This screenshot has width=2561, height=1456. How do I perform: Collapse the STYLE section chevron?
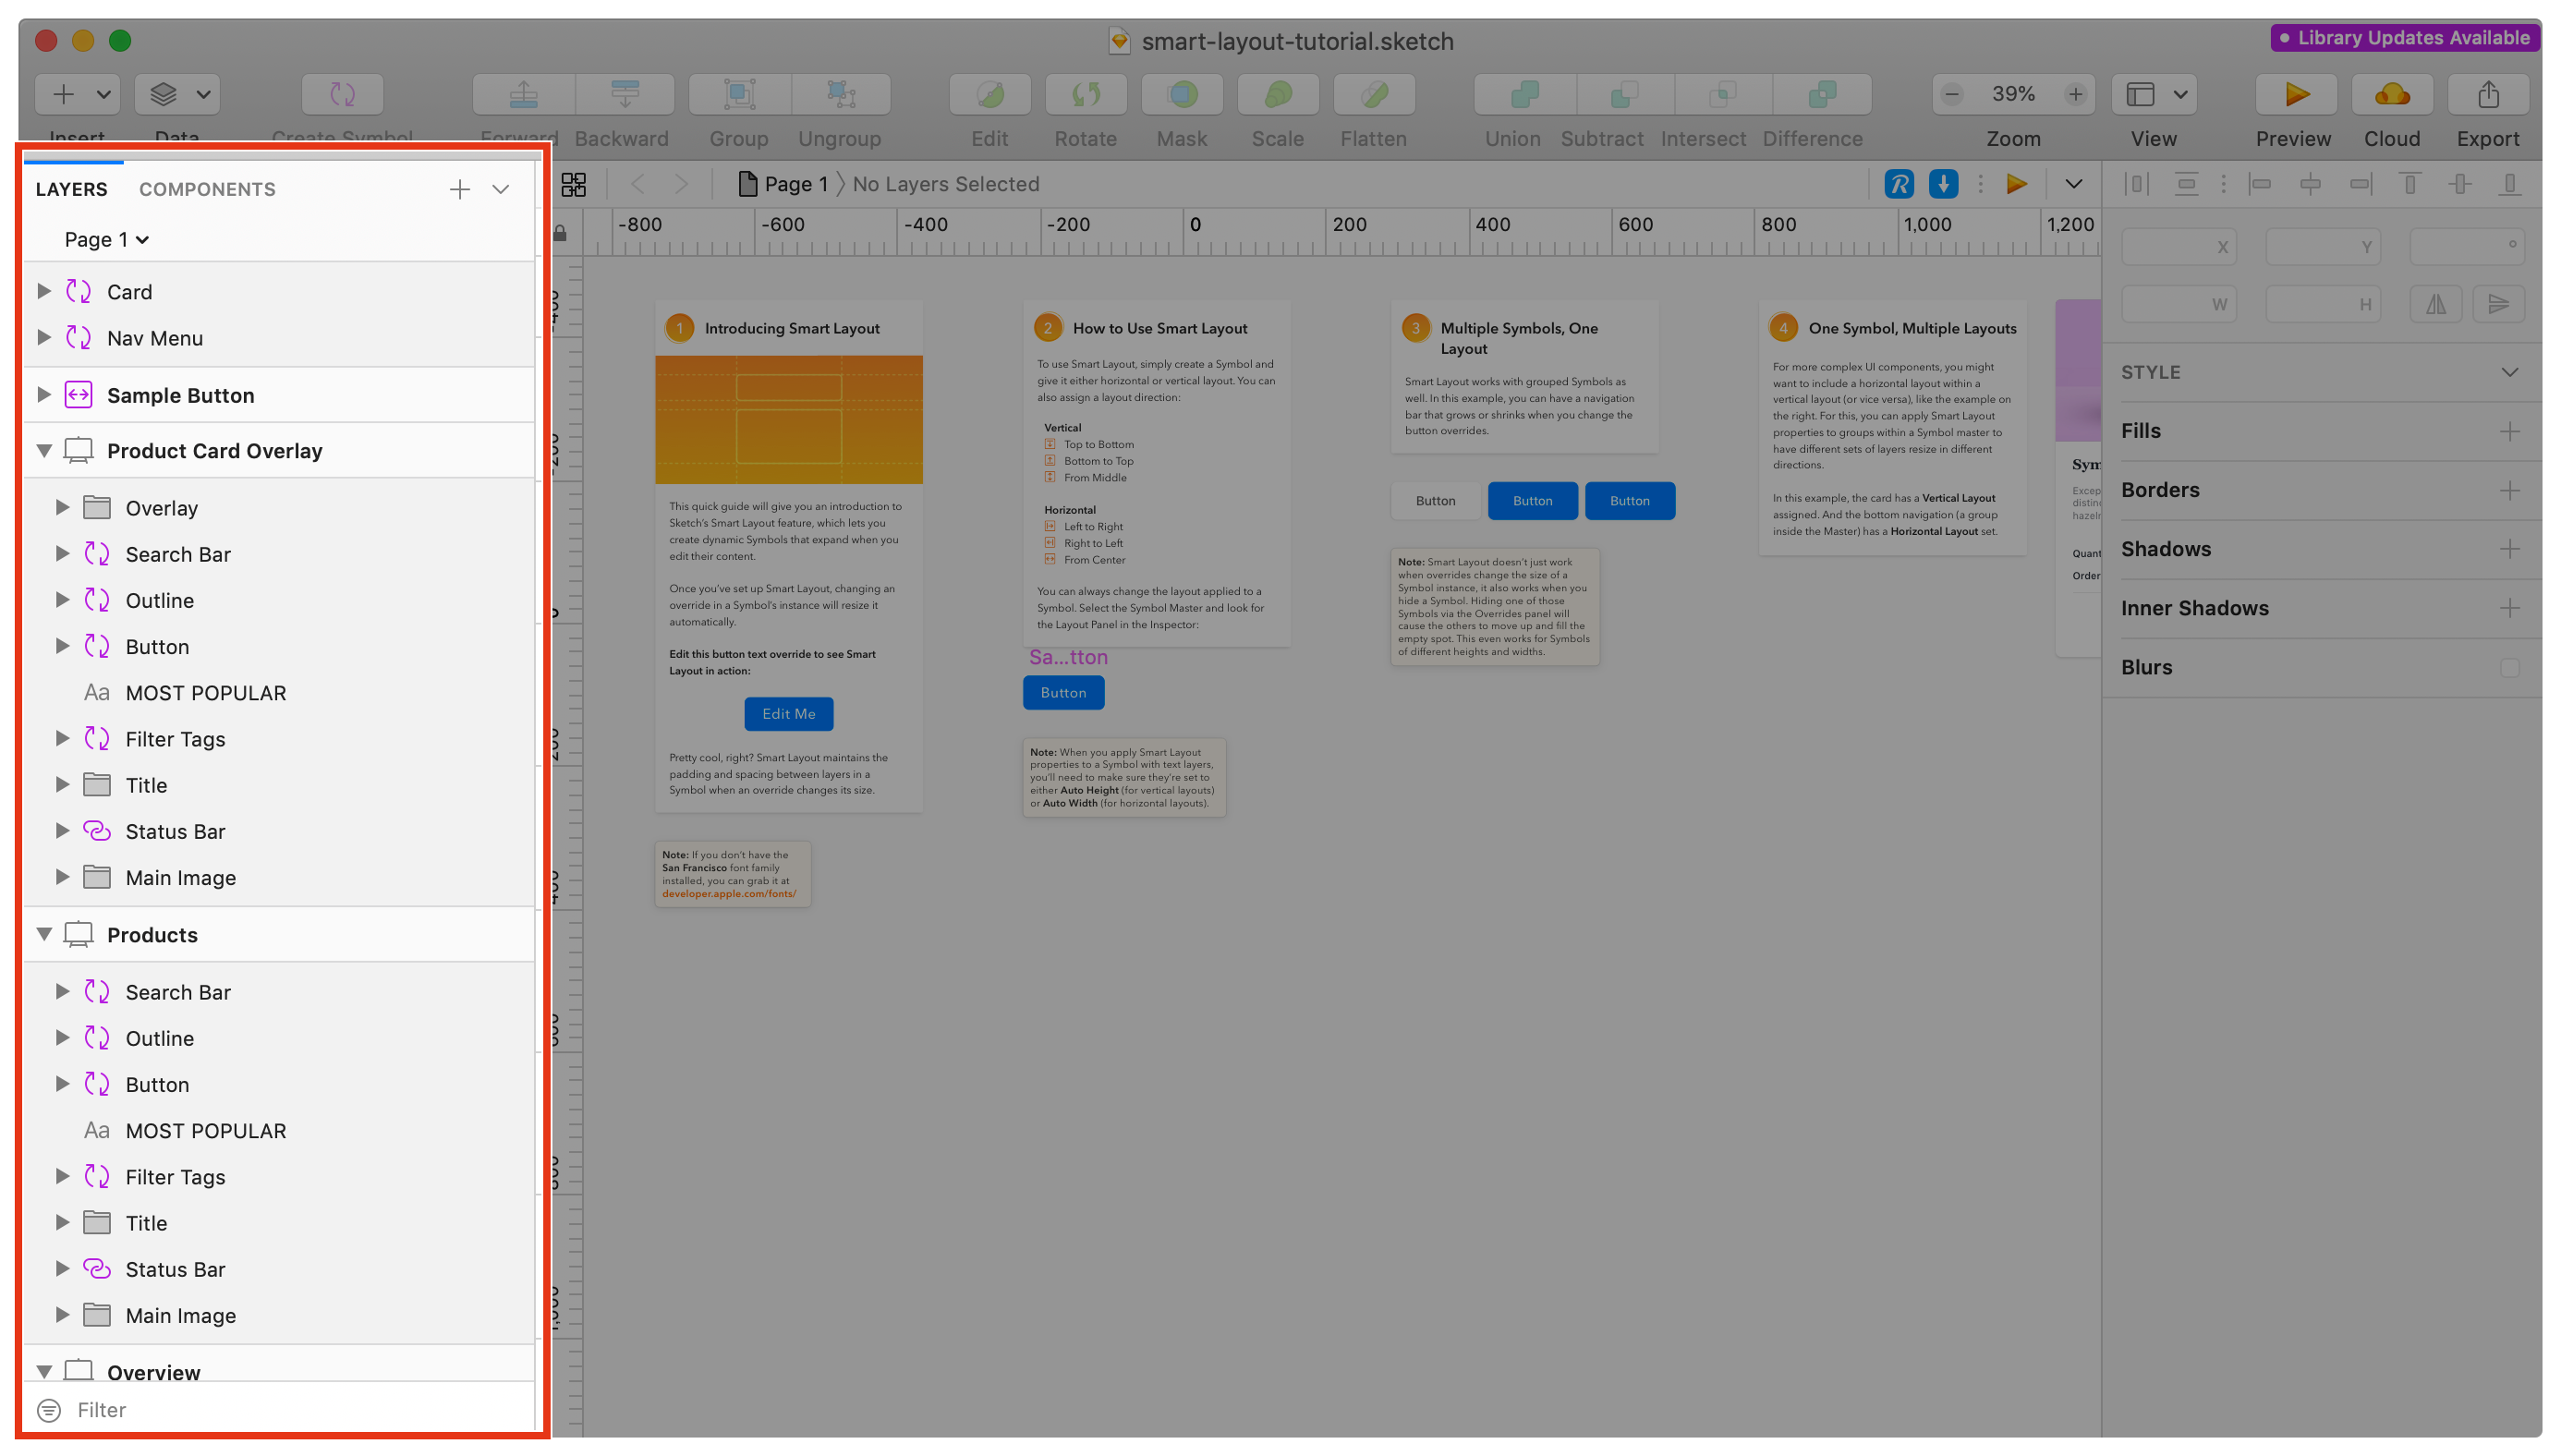coord(2510,372)
